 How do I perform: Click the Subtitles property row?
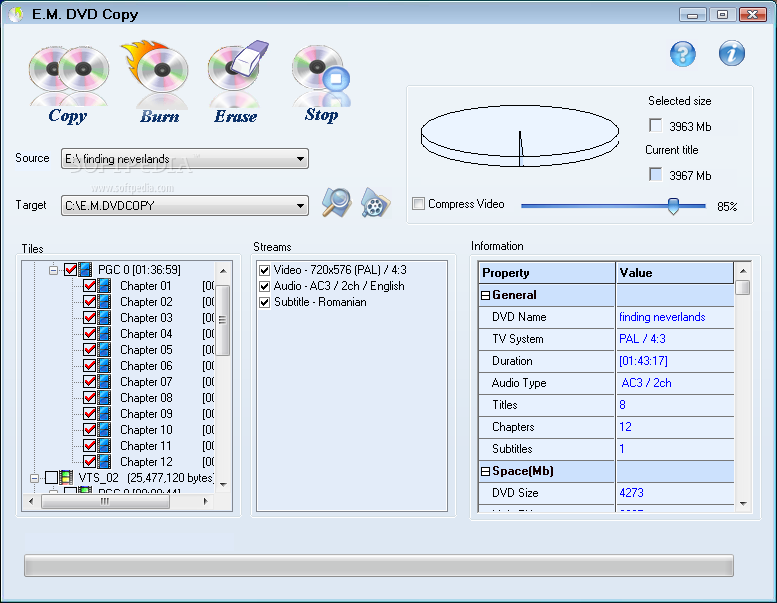click(606, 449)
